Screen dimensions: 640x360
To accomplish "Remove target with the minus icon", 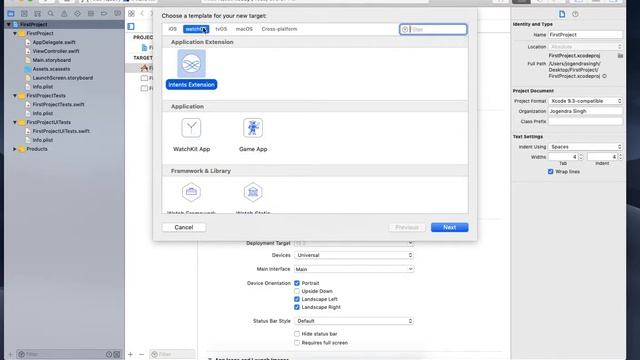I will tap(141, 354).
